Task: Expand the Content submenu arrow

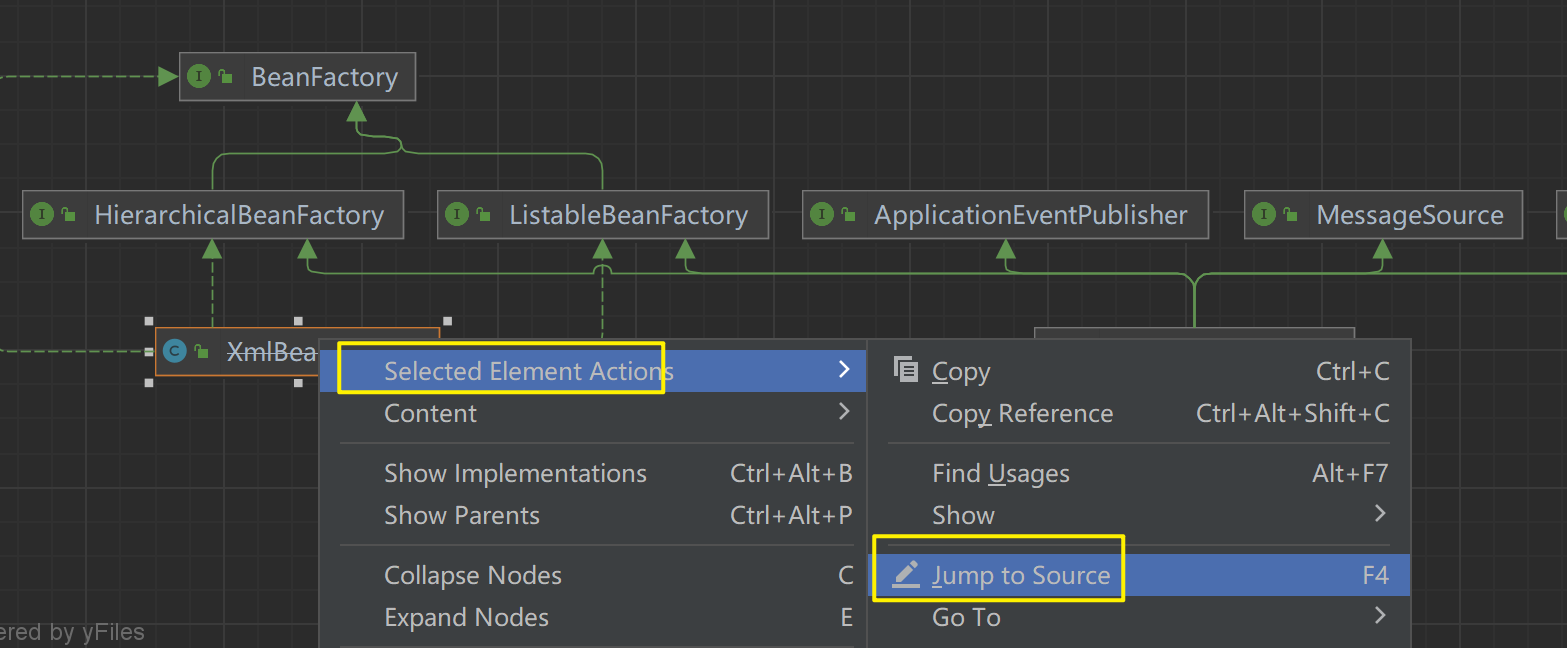Action: pyautogui.click(x=844, y=412)
